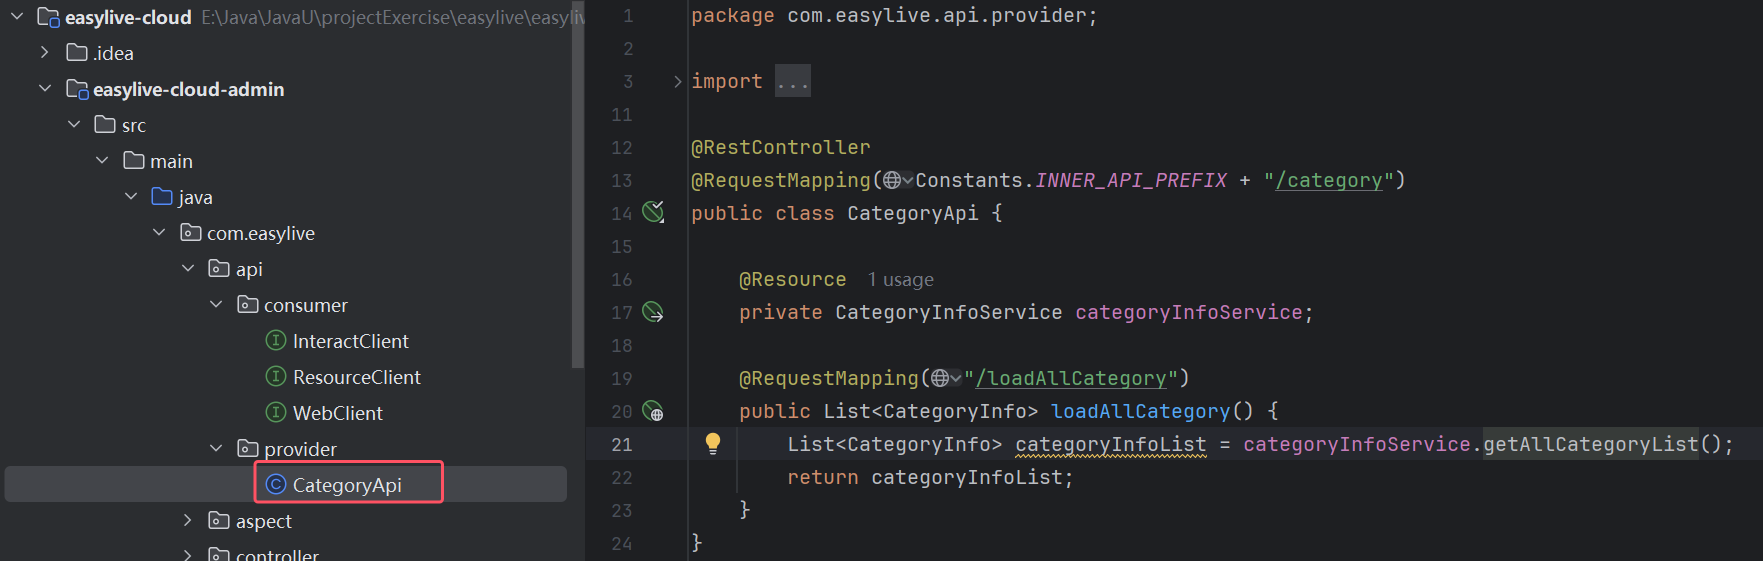Open the WebClient interface file
The height and width of the screenshot is (561, 1763).
(337, 413)
